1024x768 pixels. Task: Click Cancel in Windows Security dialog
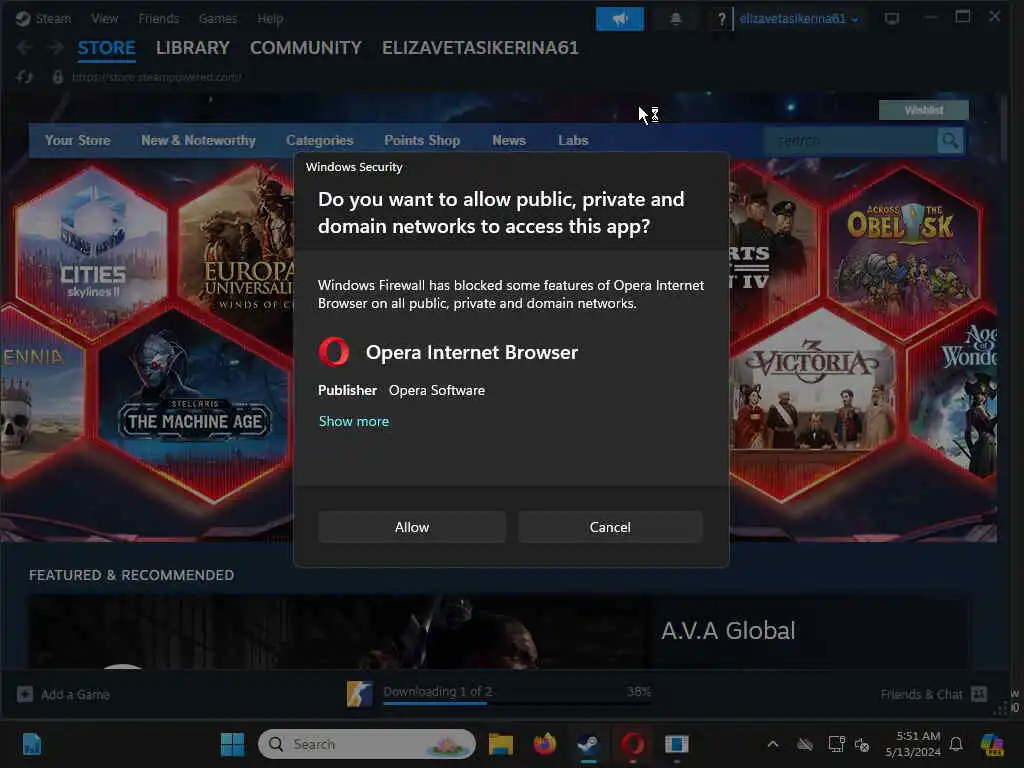pyautogui.click(x=610, y=527)
